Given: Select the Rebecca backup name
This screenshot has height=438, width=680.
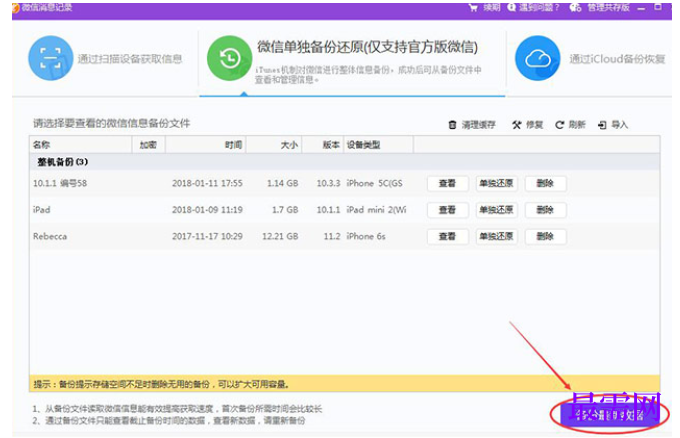Looking at the screenshot, I should pos(50,236).
